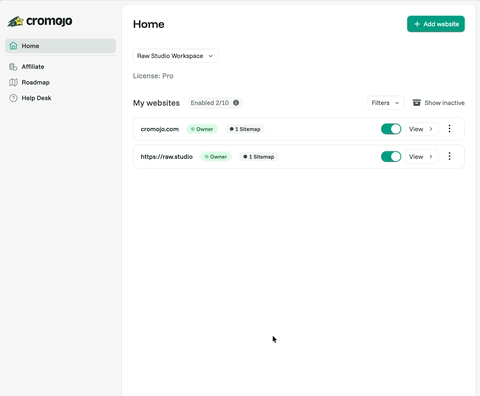Click the Owner badge for https://raw.studio
The height and width of the screenshot is (396, 480).
pos(216,157)
